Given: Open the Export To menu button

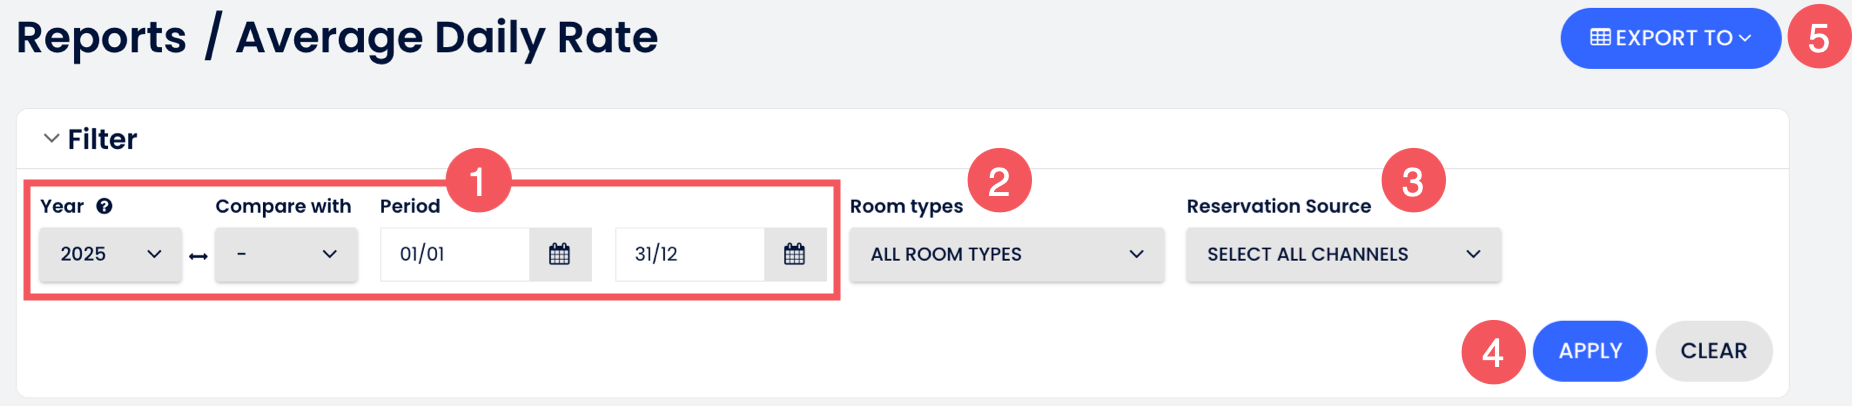Looking at the screenshot, I should (1670, 38).
